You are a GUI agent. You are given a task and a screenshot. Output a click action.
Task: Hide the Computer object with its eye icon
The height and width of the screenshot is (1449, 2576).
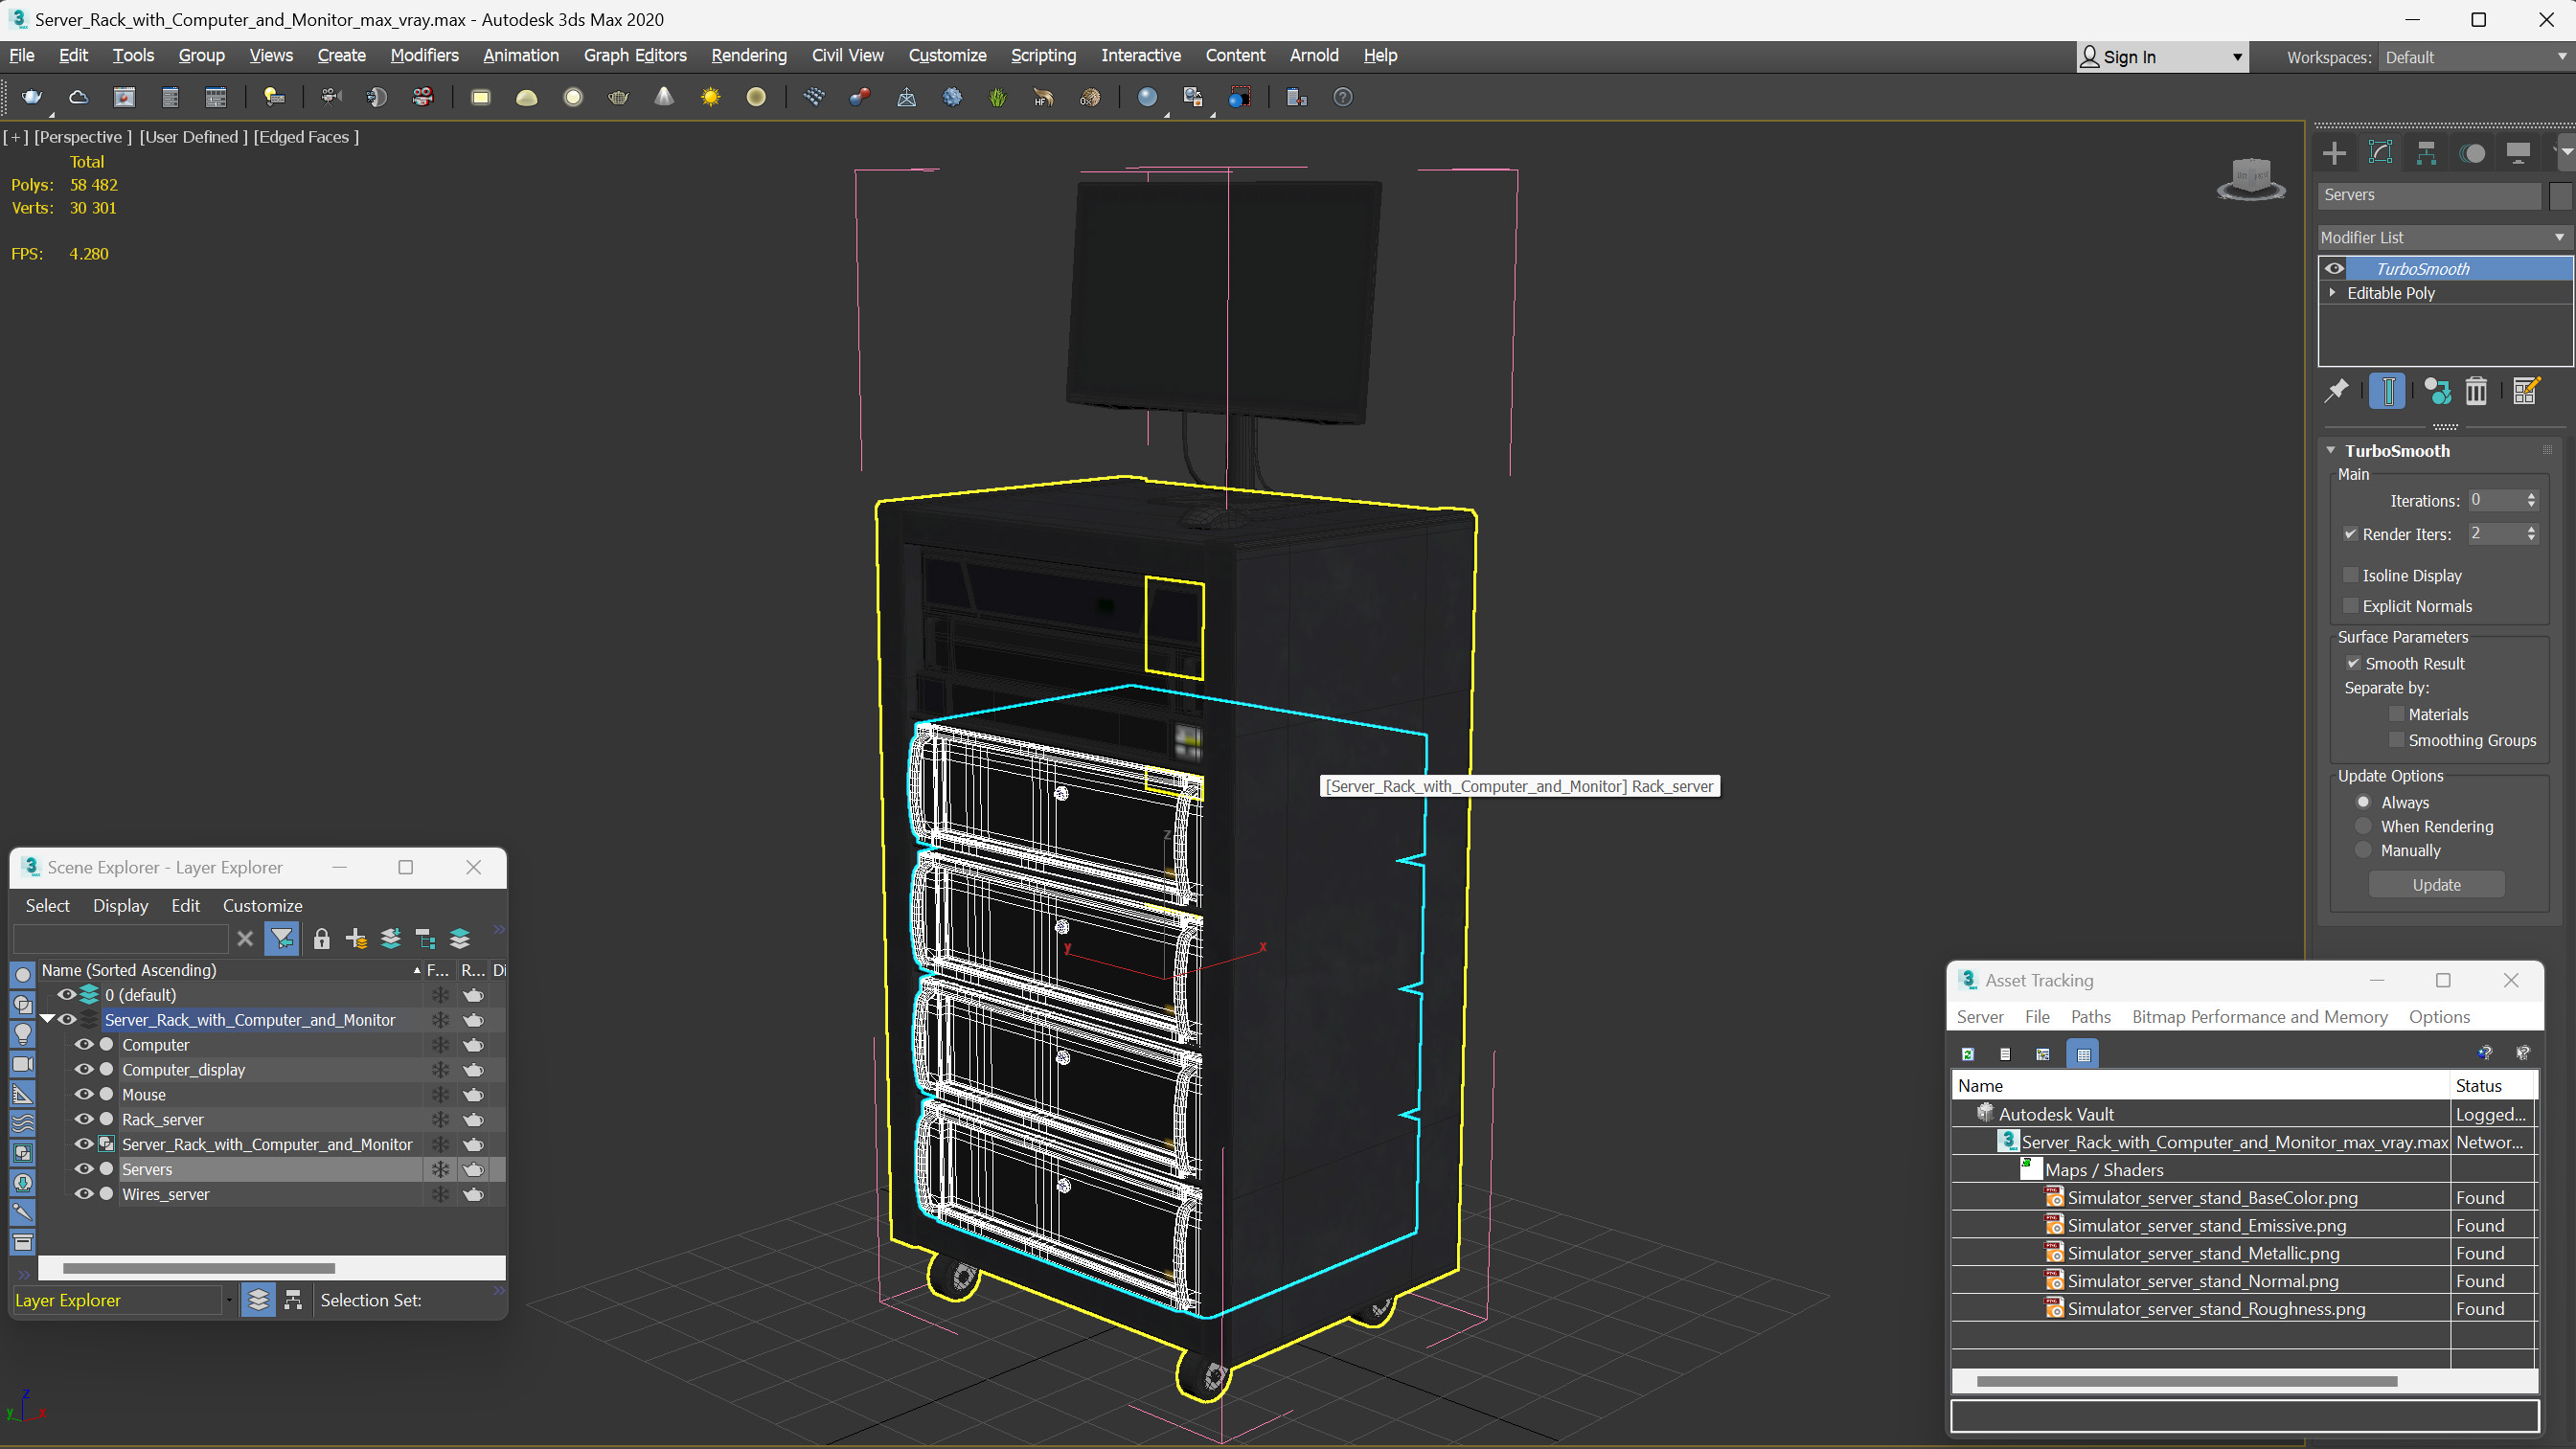(84, 1045)
